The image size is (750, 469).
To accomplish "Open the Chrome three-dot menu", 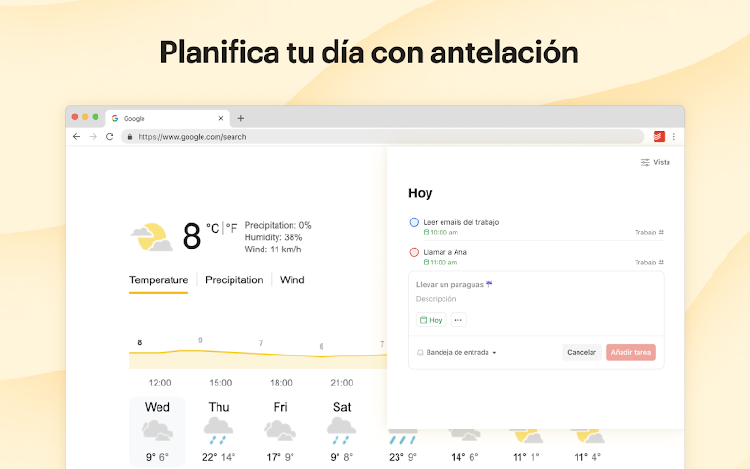I will (673, 137).
